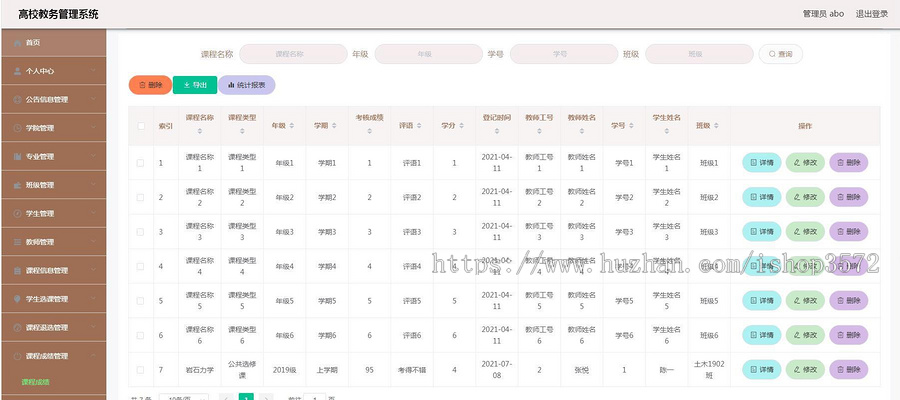Expand the 公告信息管理 menu chevron
This screenshot has width=900, height=400.
coord(94,99)
